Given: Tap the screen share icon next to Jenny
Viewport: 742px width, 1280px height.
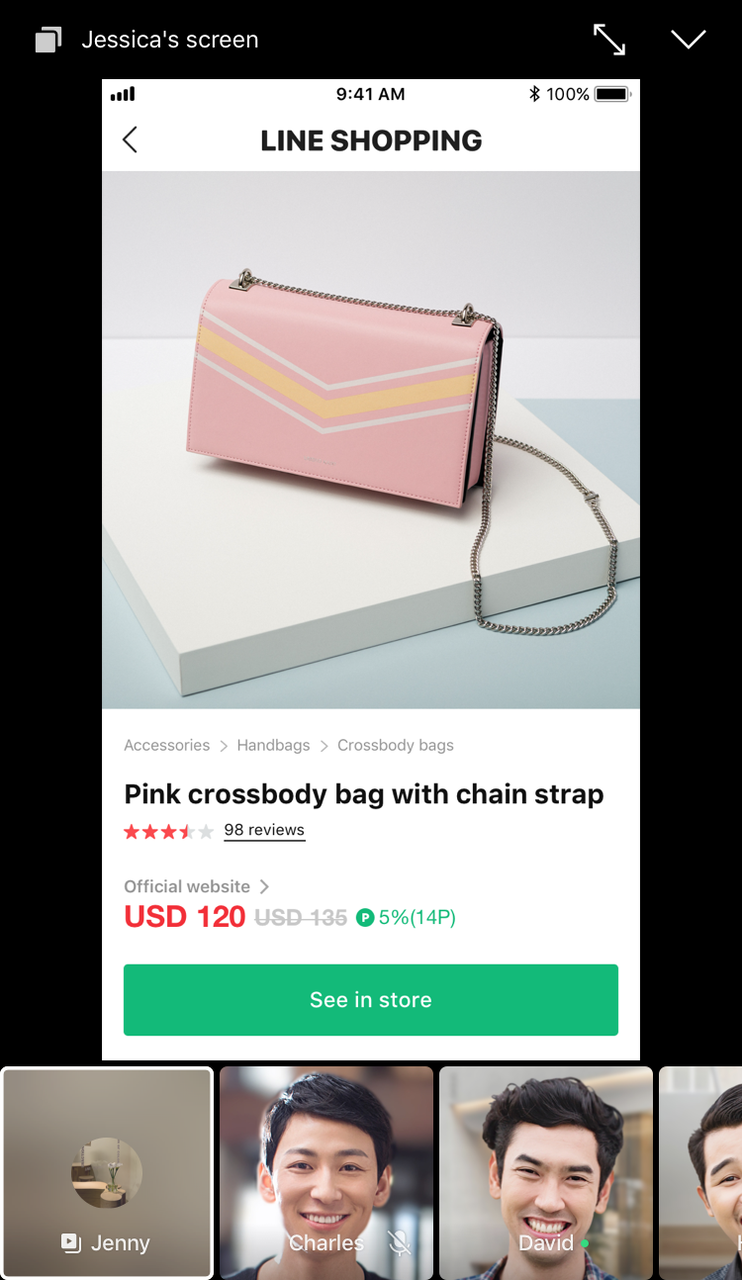Looking at the screenshot, I should [x=70, y=1243].
